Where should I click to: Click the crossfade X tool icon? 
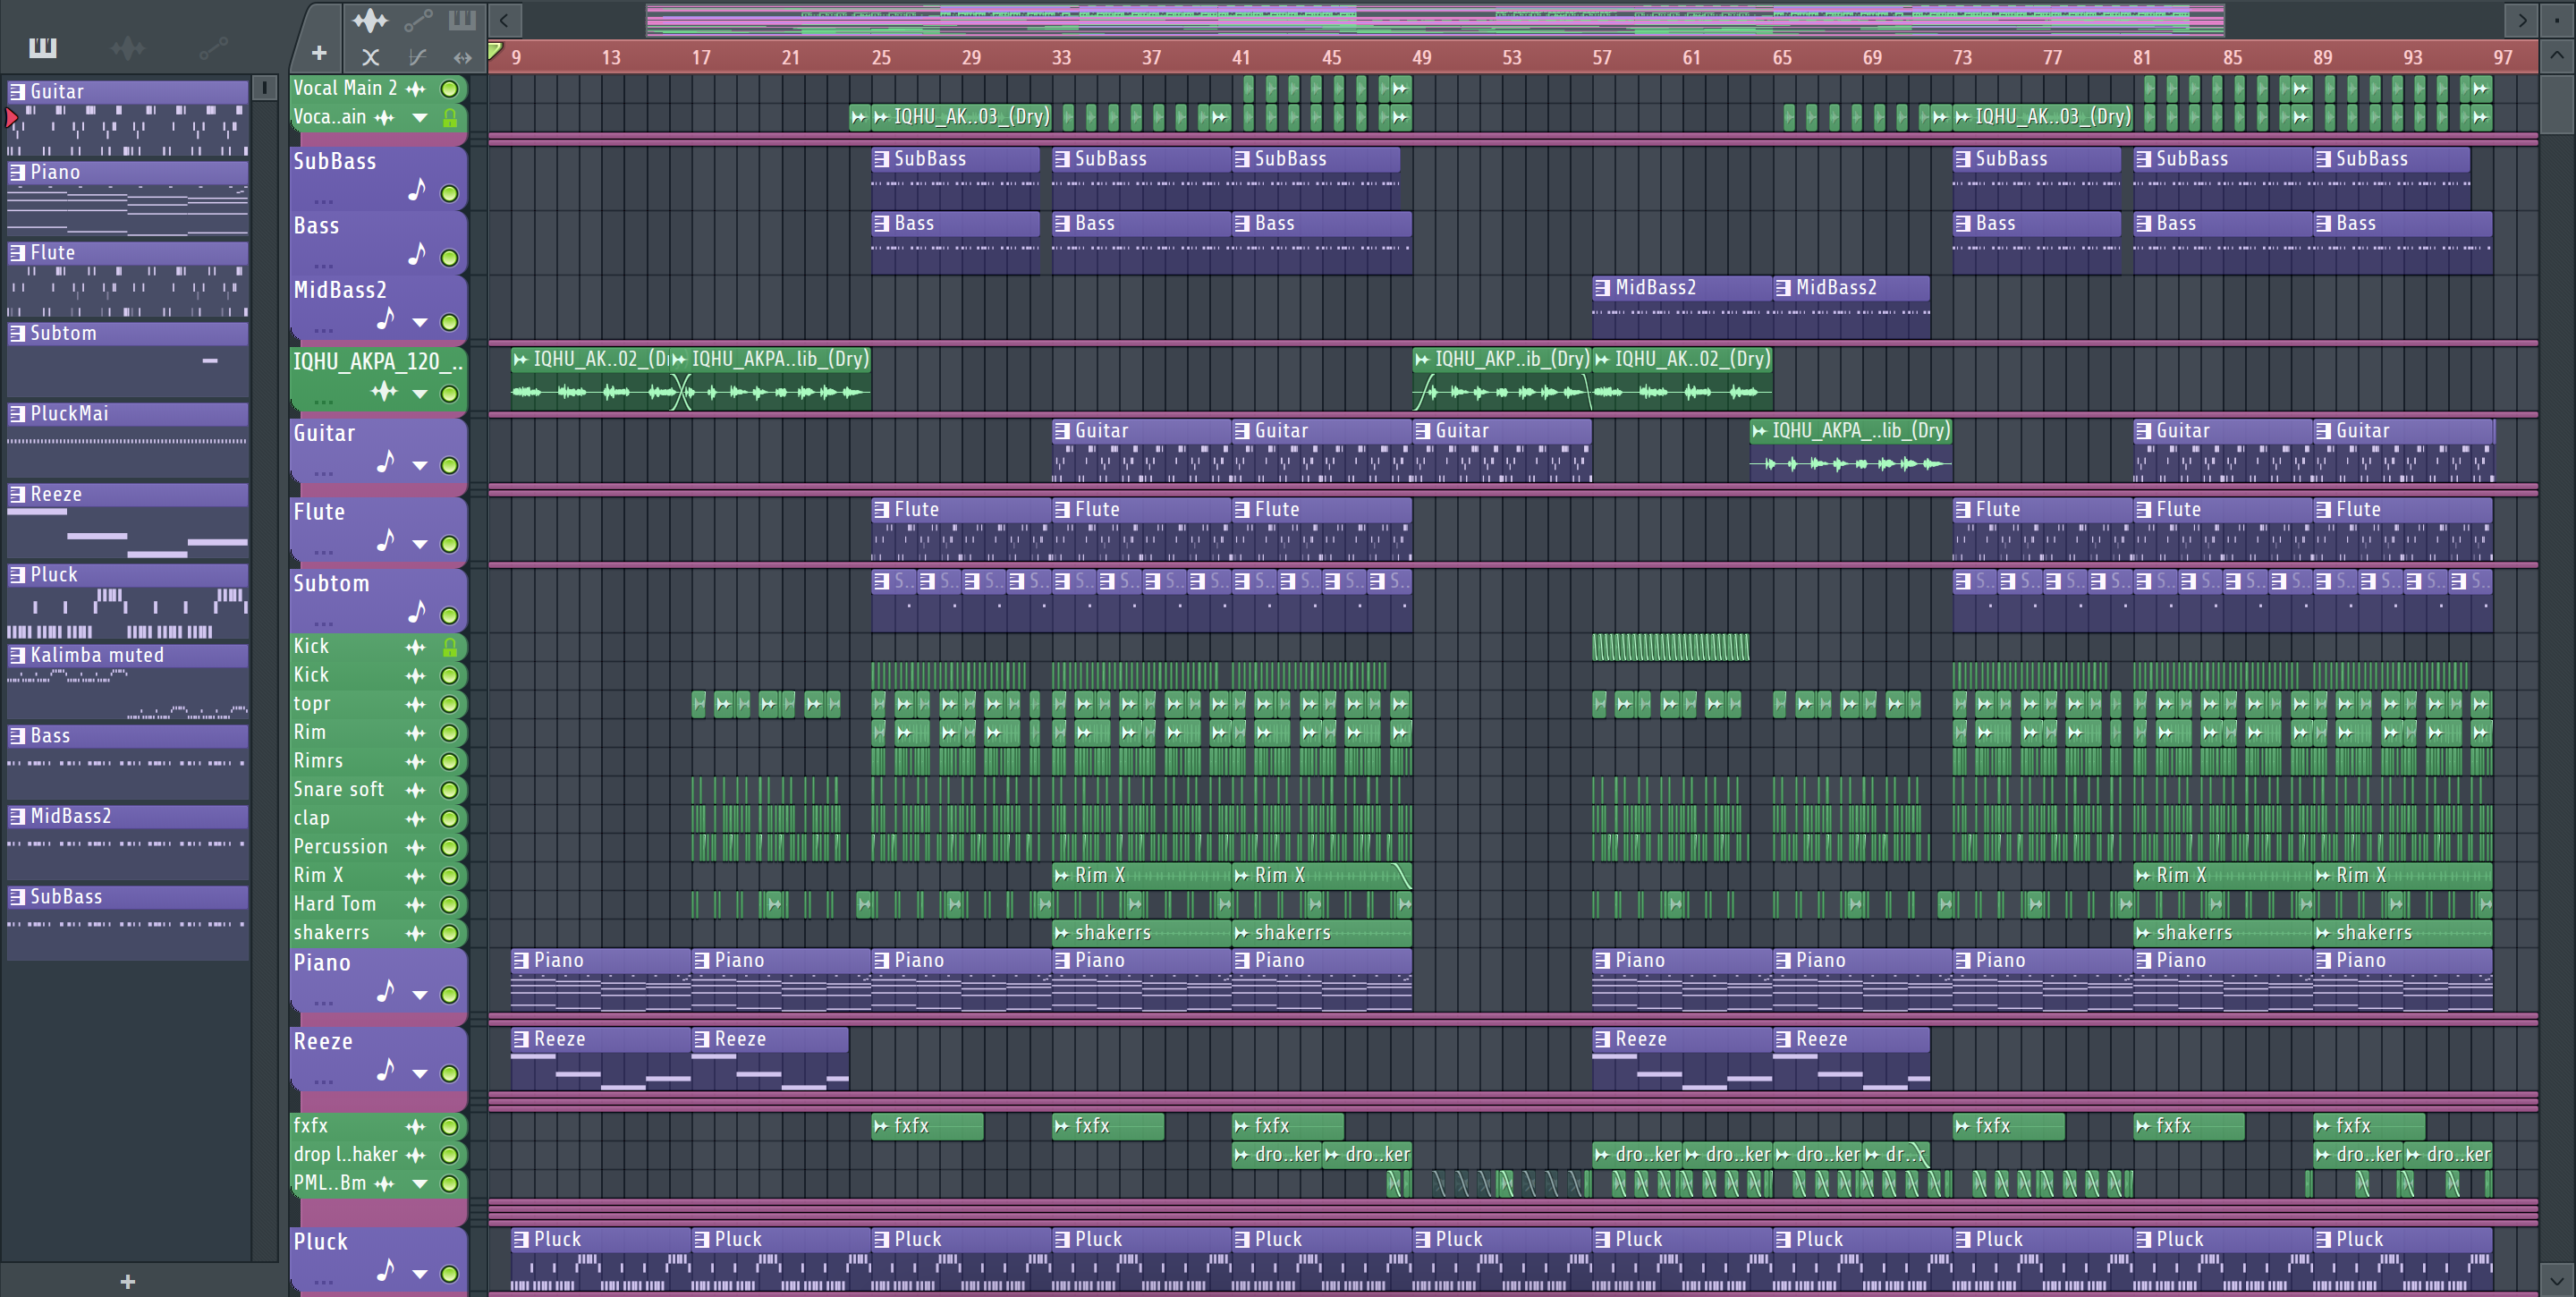click(x=370, y=57)
